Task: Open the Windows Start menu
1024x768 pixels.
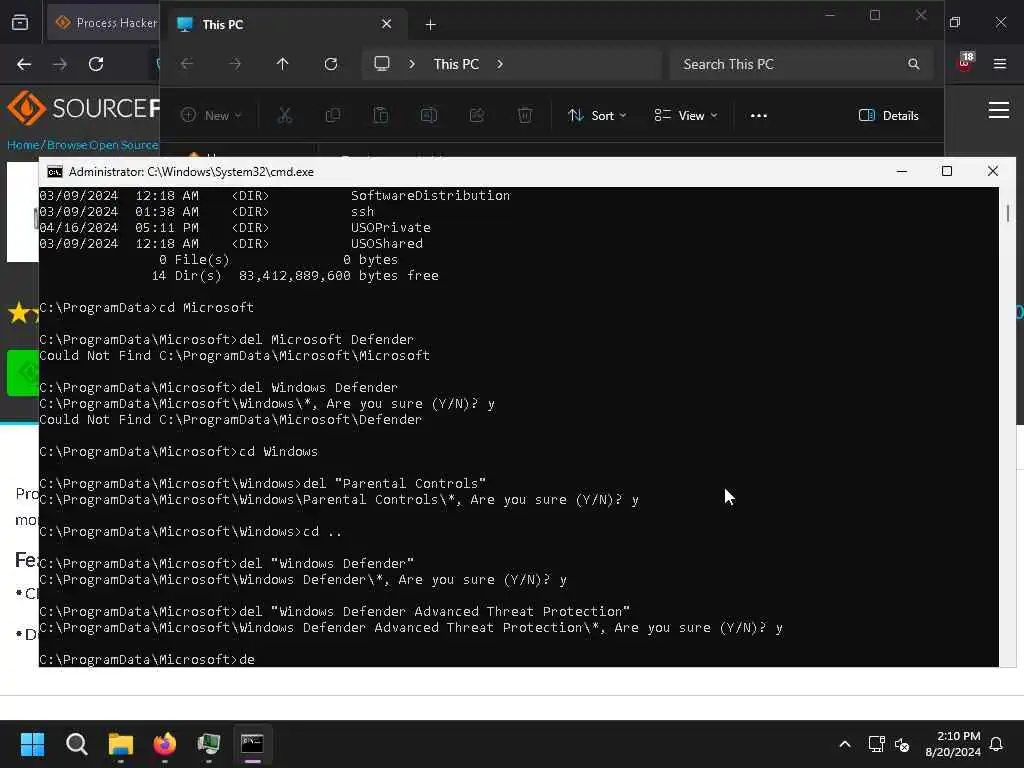Action: tap(32, 744)
